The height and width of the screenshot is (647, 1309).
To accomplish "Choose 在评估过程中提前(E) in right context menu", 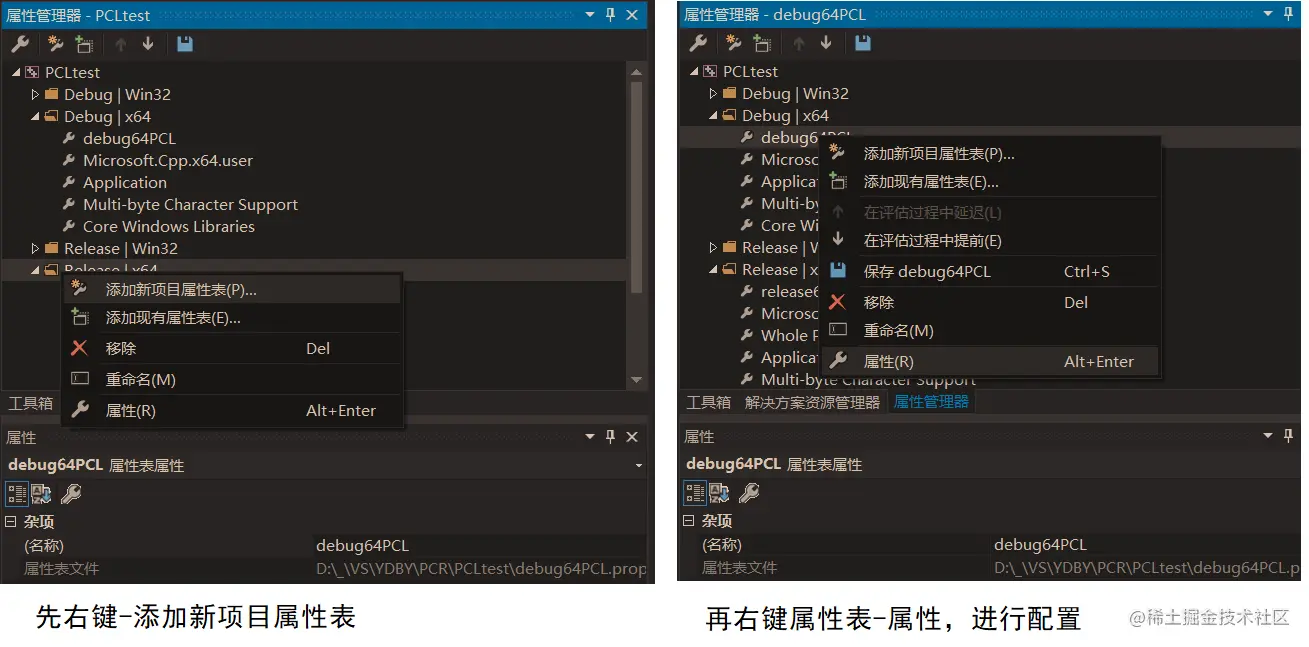I will click(x=990, y=241).
